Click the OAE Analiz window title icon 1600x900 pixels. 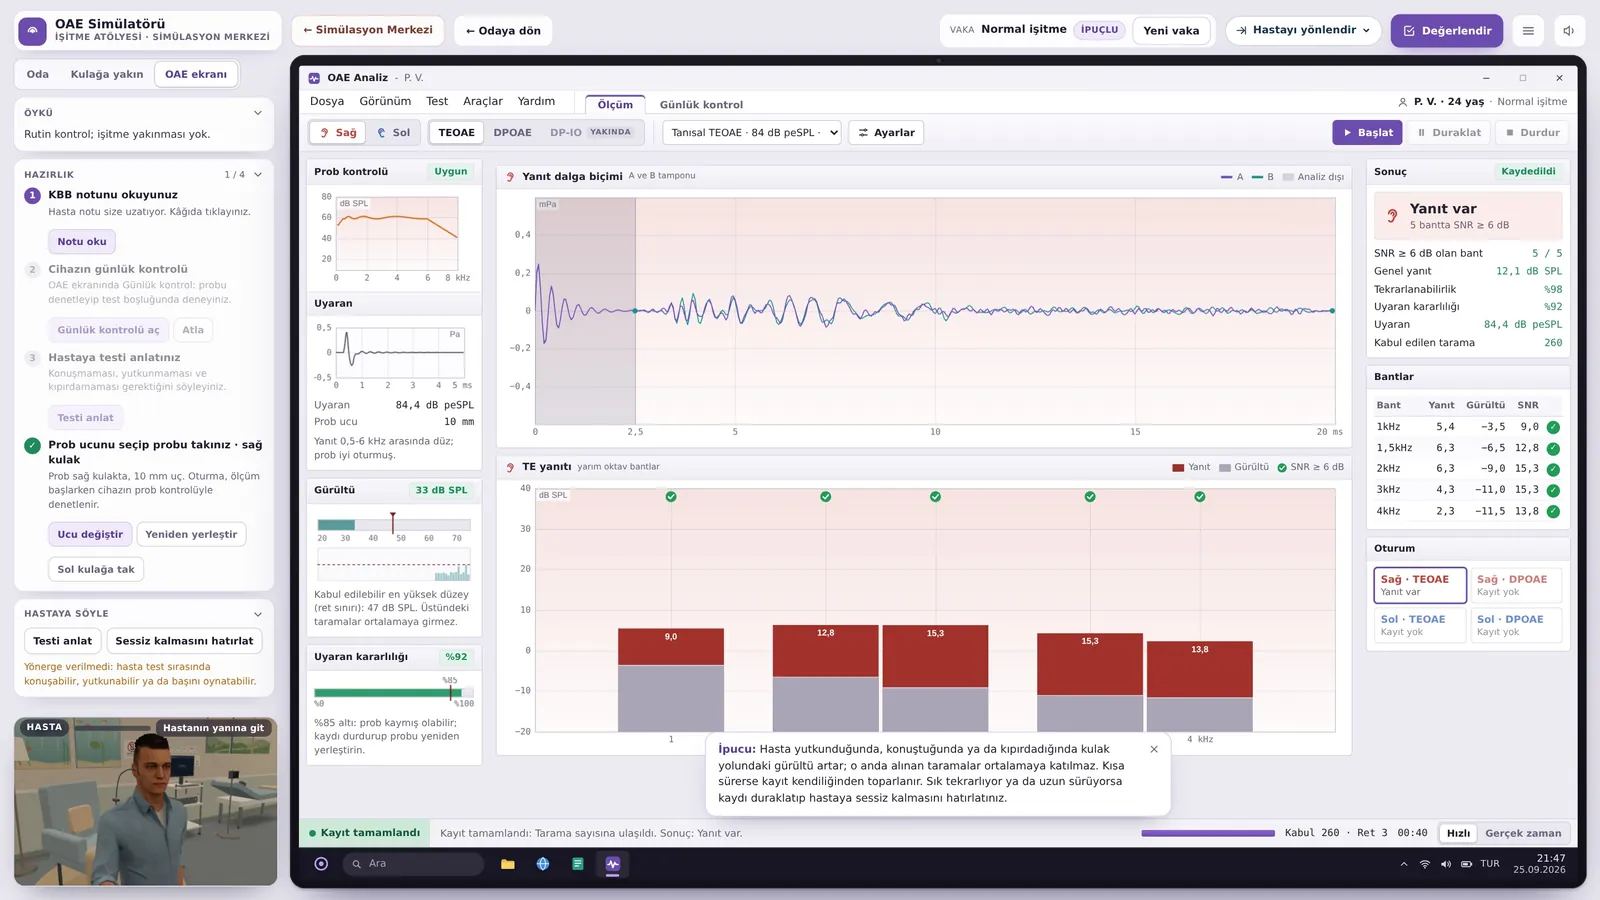click(314, 78)
